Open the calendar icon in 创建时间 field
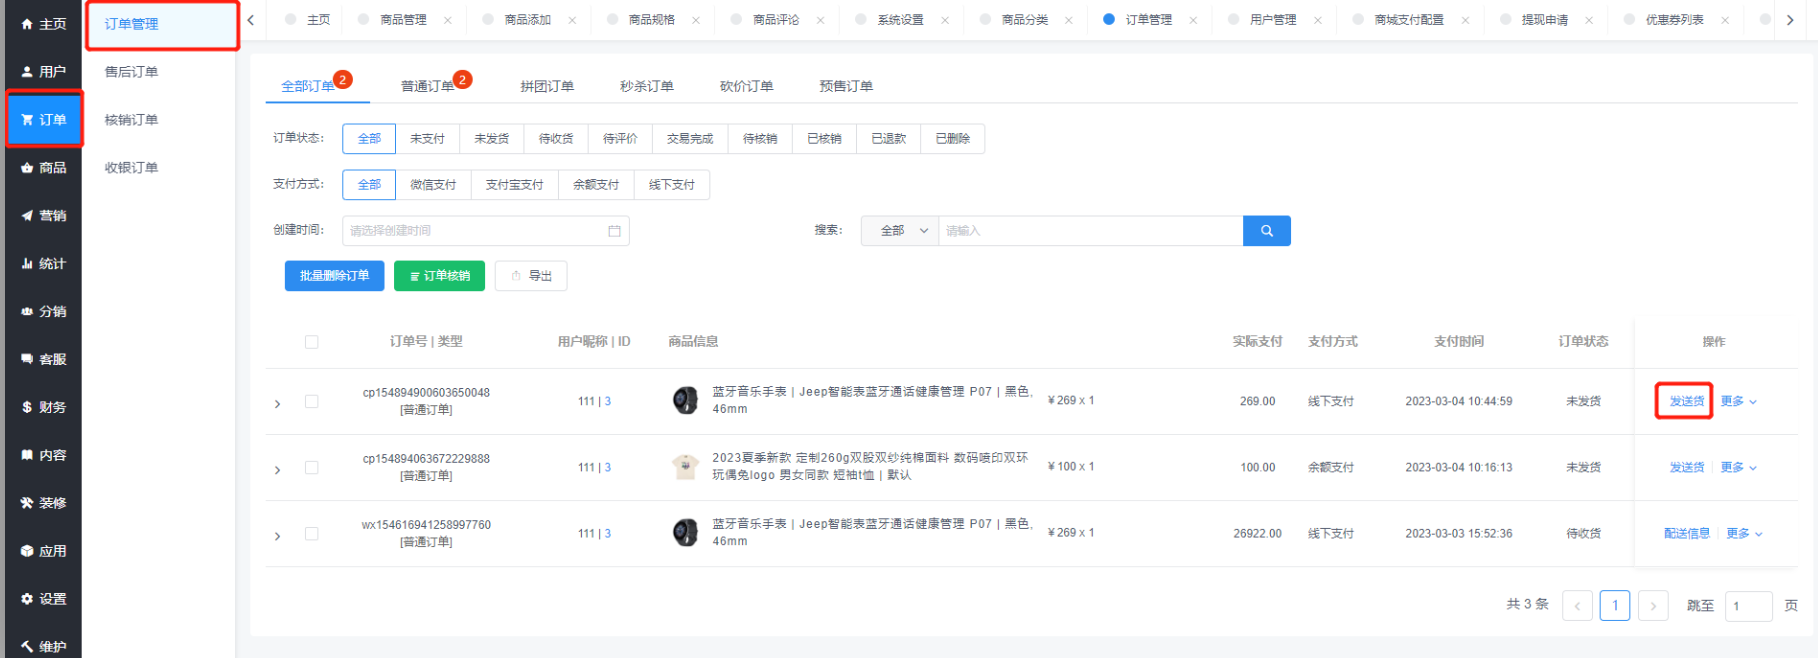Image resolution: width=1818 pixels, height=658 pixels. coord(614,231)
